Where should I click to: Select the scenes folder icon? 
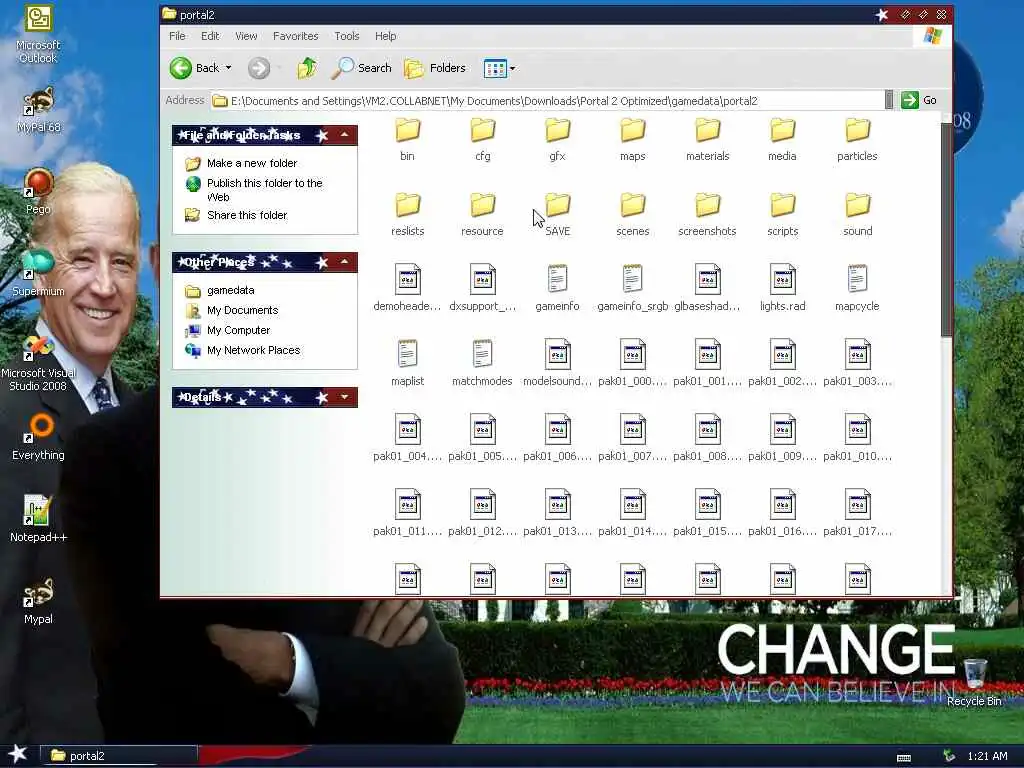click(633, 205)
